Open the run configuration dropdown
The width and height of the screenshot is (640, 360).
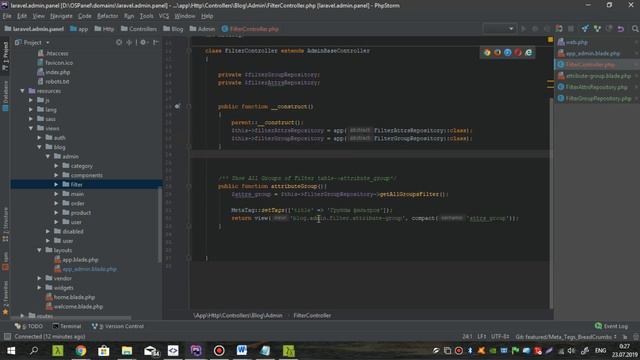click(x=499, y=29)
